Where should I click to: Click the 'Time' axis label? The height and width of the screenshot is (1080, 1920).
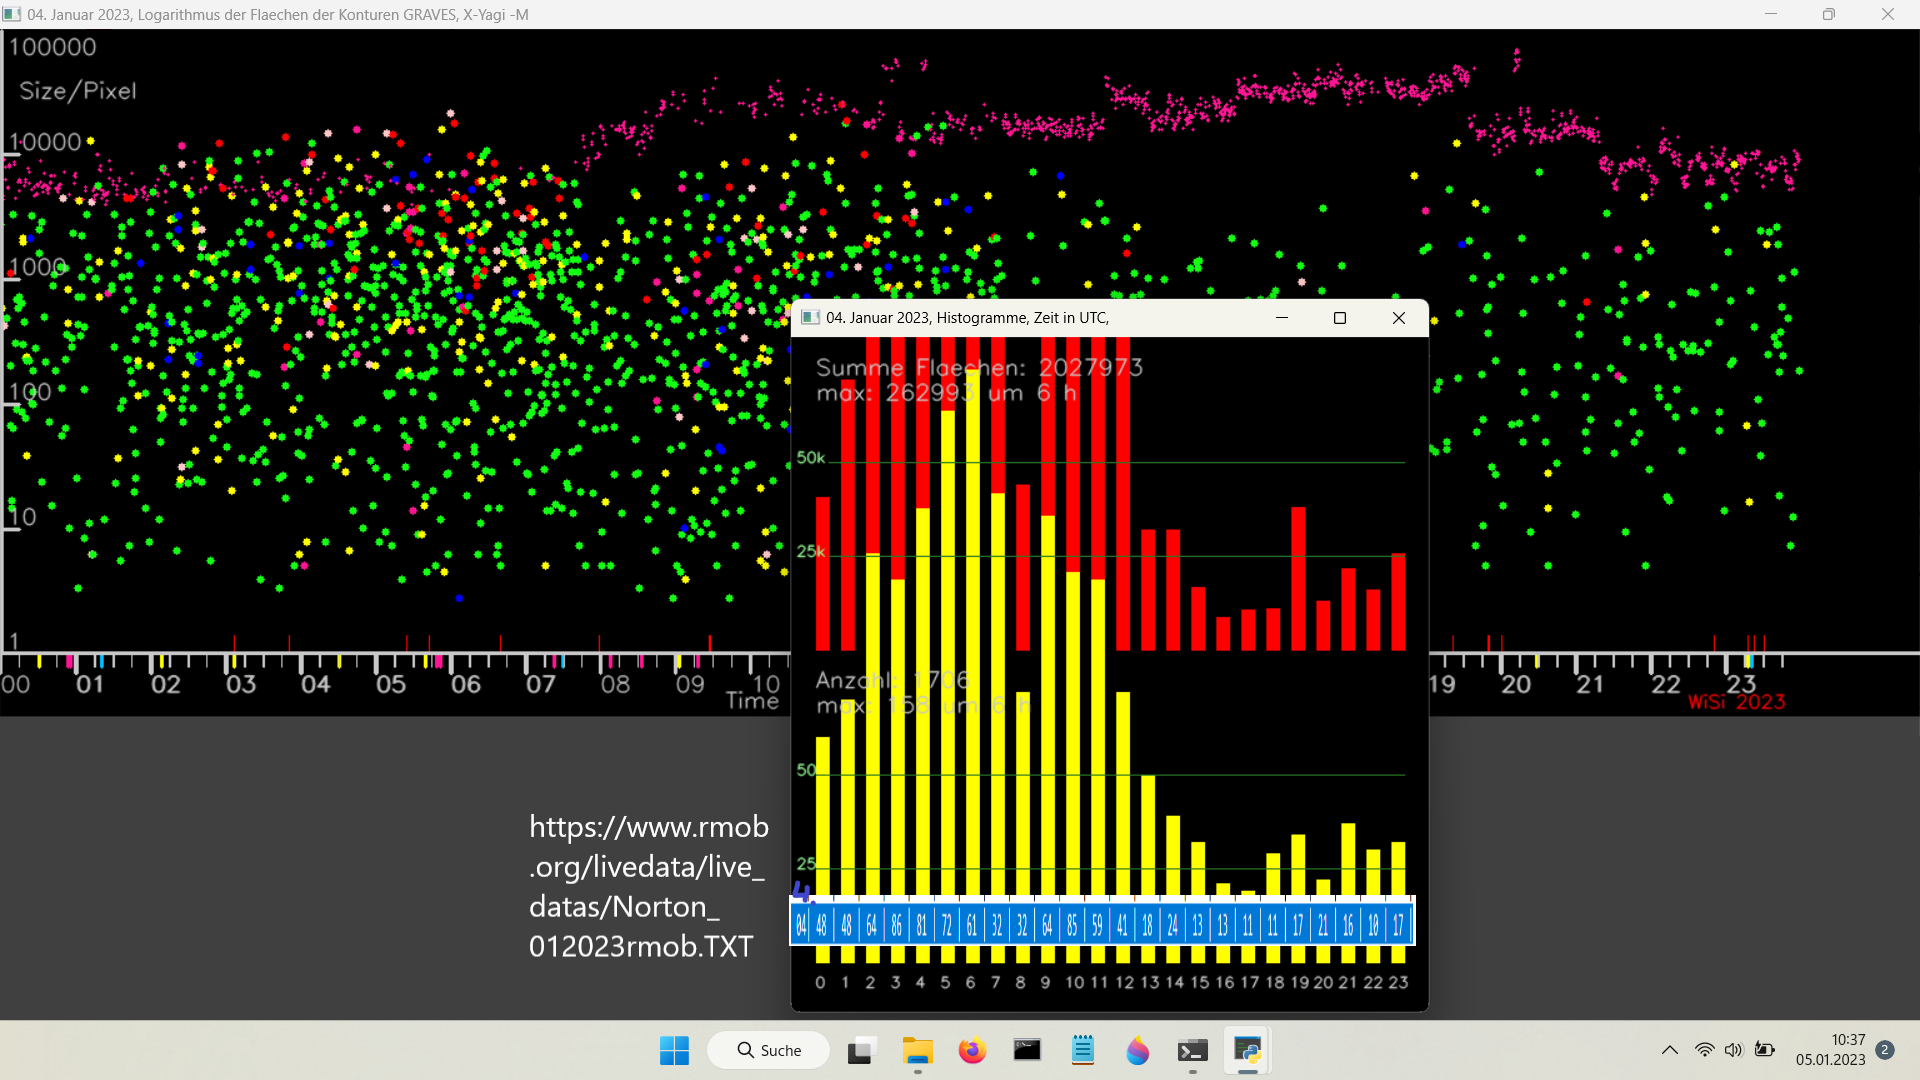(x=752, y=701)
